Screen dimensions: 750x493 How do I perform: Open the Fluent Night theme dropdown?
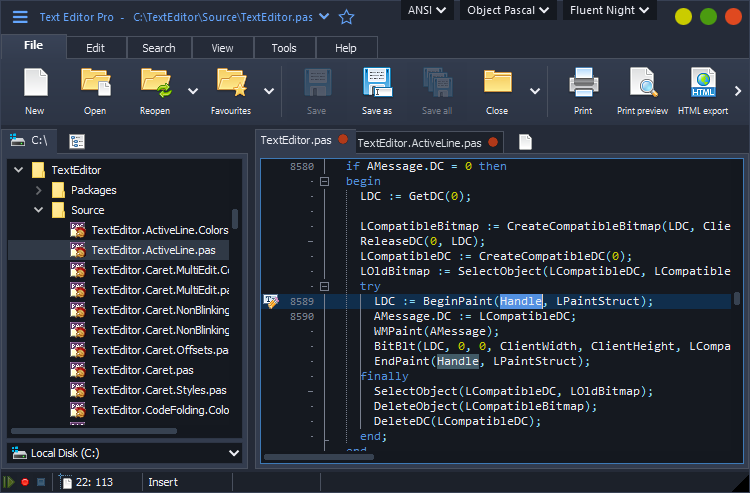[x=609, y=10]
